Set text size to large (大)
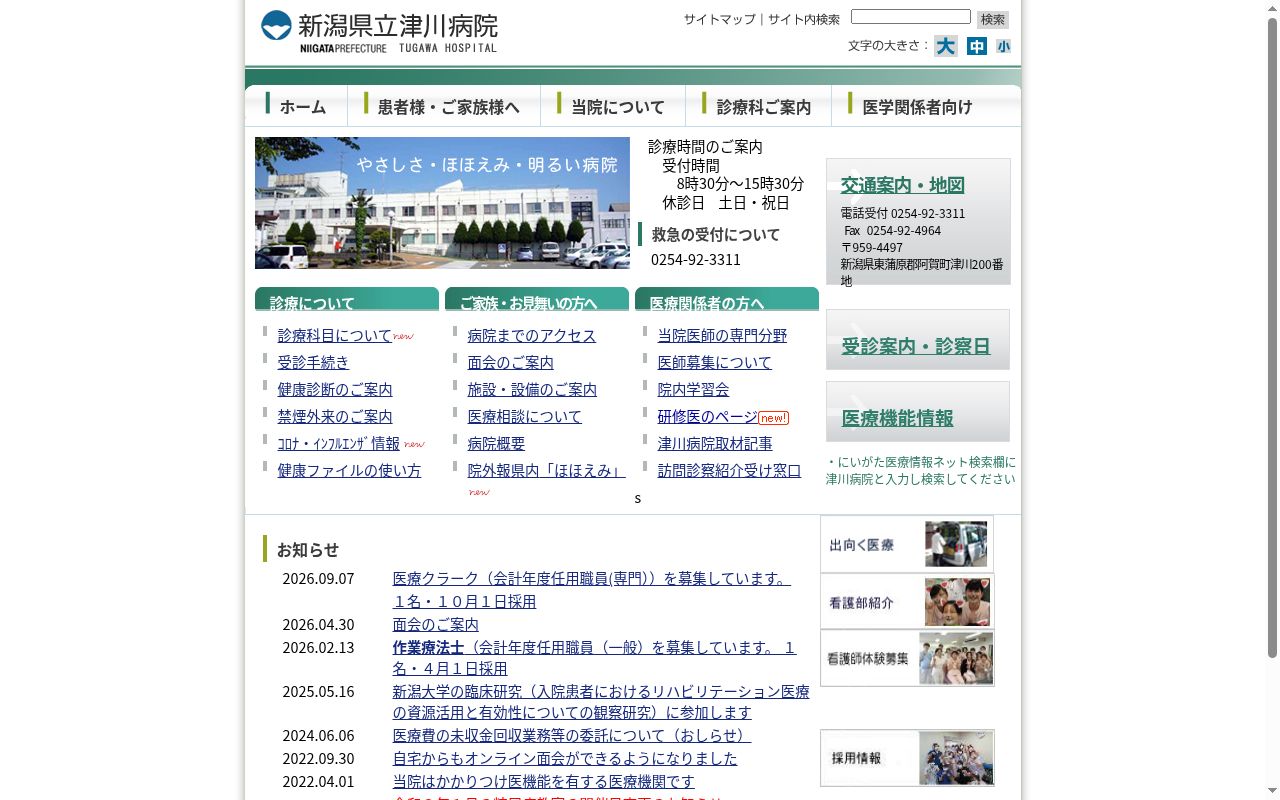The image size is (1280, 800). click(946, 46)
